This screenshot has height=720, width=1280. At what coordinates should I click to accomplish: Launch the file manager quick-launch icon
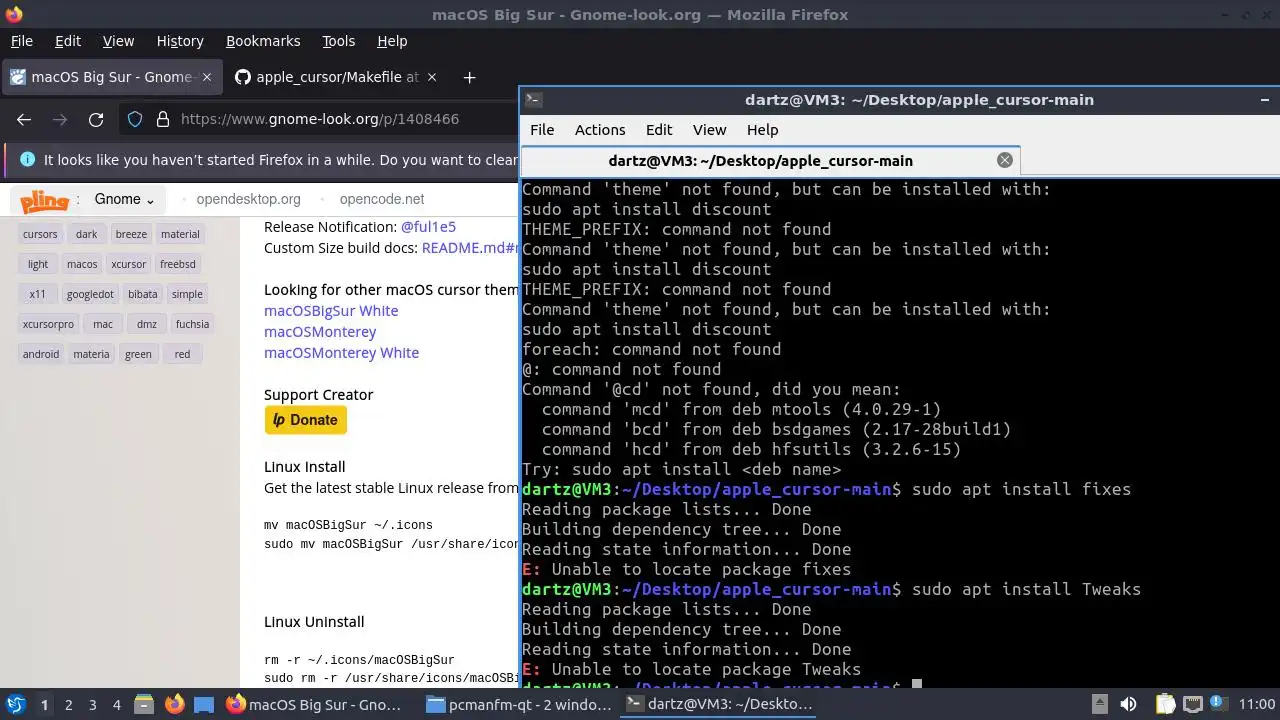tap(144, 704)
